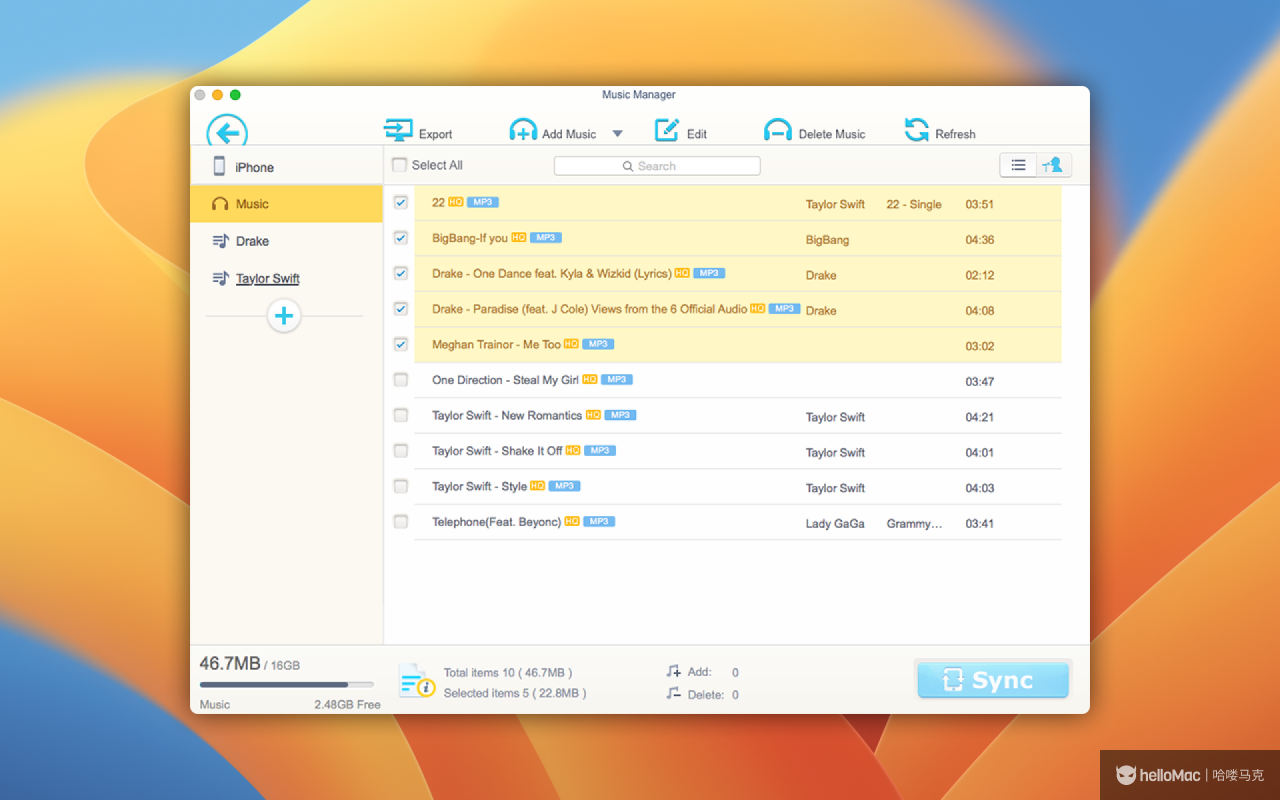Click Total items 10 ( 46.7MB ) text
Screen dimensions: 1280x800
click(x=508, y=672)
